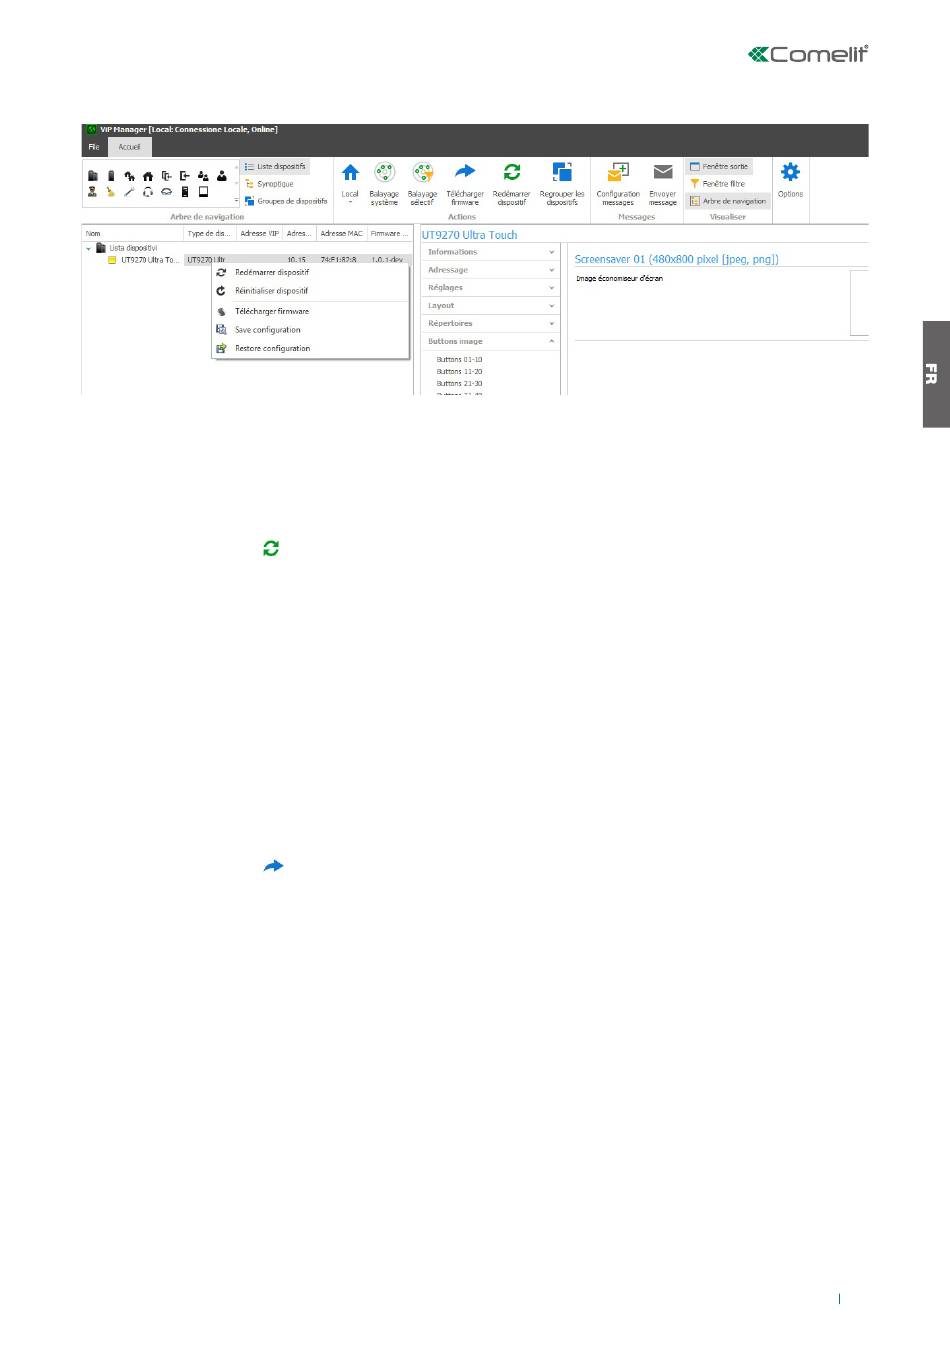The width and height of the screenshot is (950, 1348).
Task: Select UT9270 Ultra Touch device row
Action: coord(246,260)
